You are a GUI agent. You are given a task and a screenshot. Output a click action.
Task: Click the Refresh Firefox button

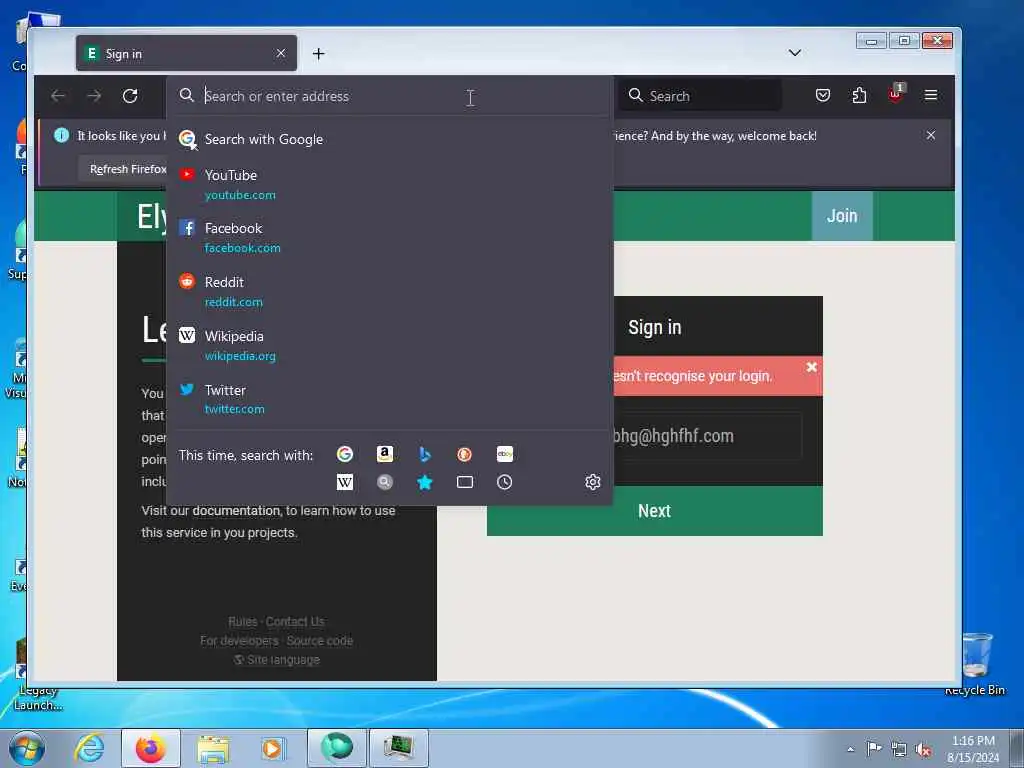124,169
